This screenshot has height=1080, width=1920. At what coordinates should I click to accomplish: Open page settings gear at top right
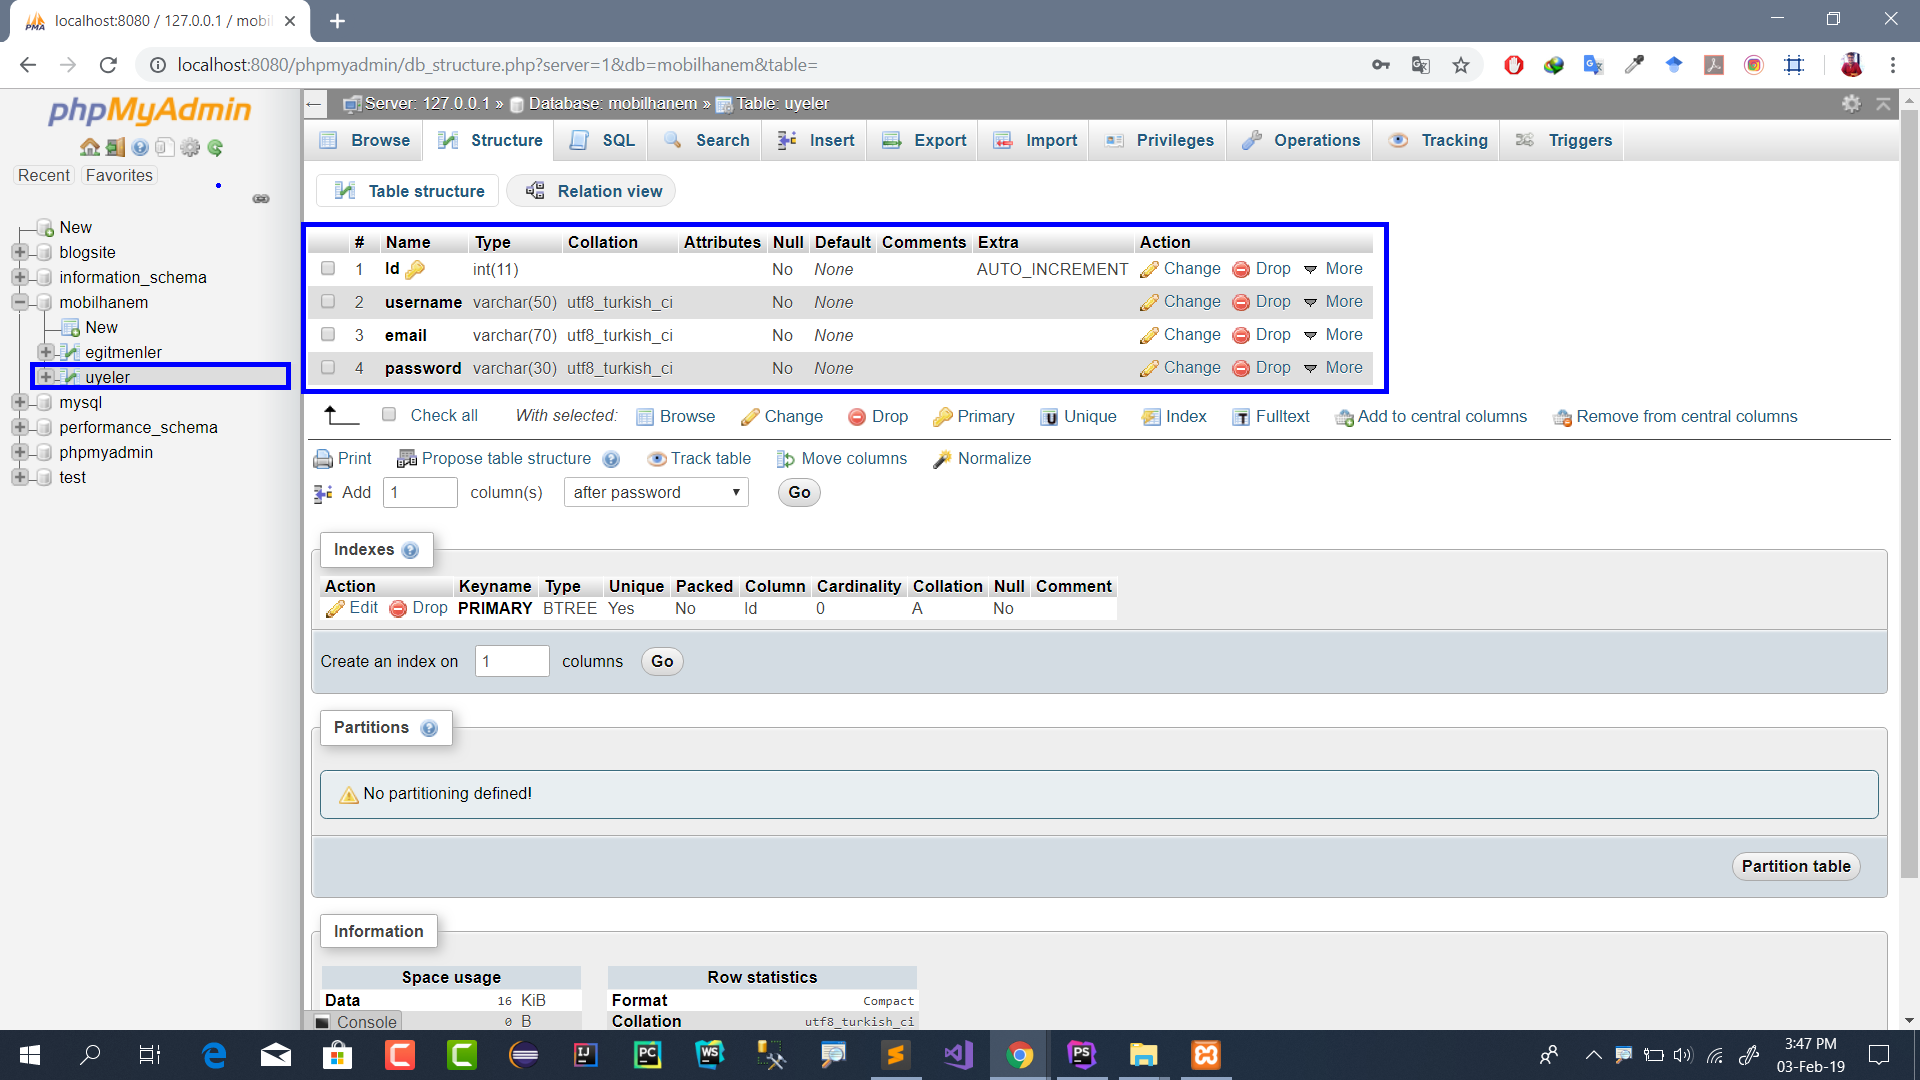coord(1851,104)
